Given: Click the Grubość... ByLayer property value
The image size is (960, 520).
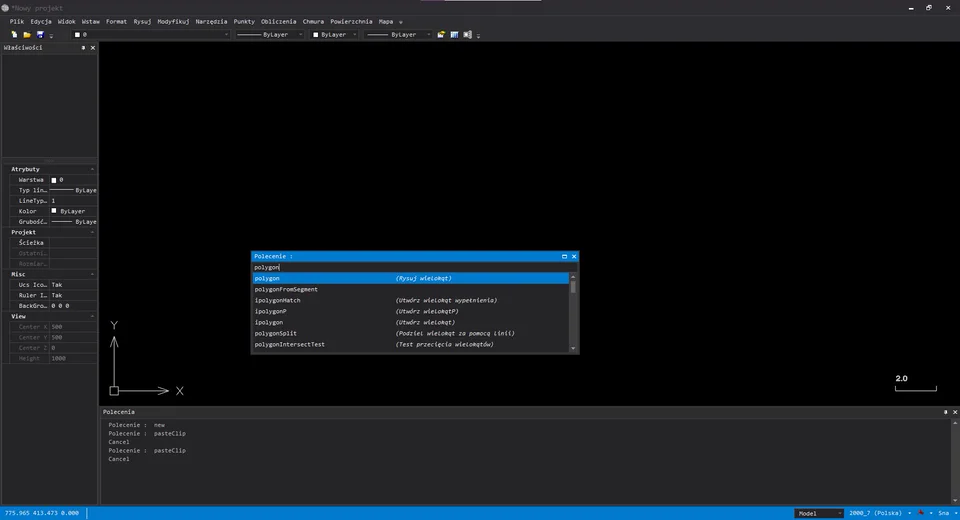Looking at the screenshot, I should coord(73,222).
